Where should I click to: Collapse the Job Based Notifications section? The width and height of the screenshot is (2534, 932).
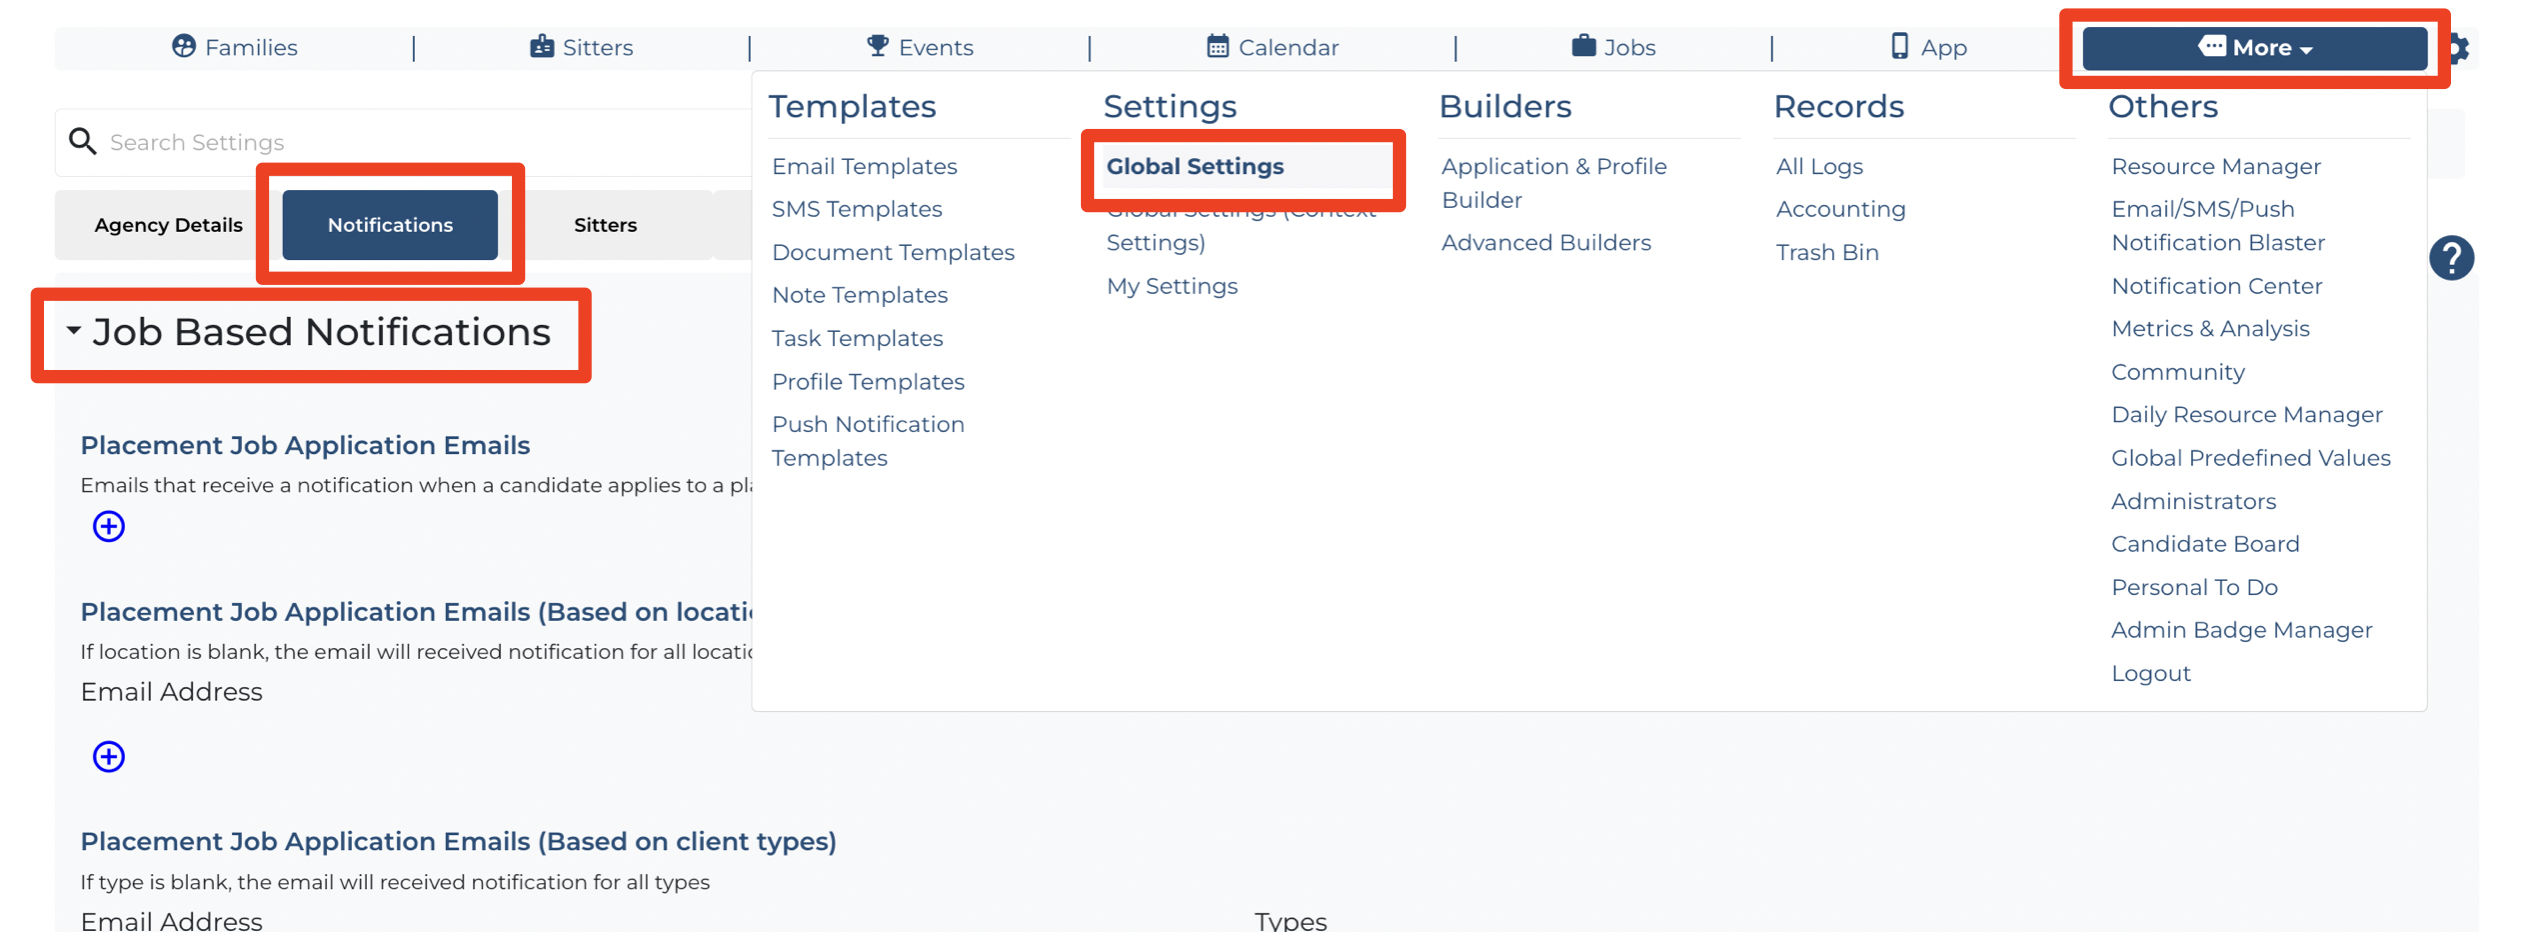(x=73, y=331)
